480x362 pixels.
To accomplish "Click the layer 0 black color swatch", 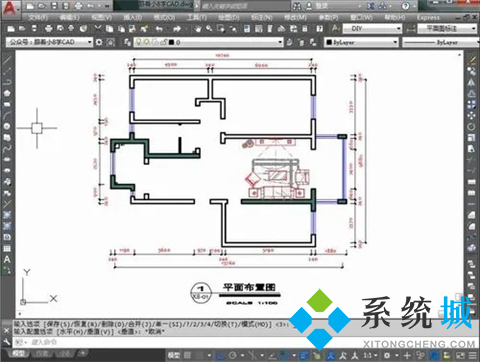I will 172,42.
